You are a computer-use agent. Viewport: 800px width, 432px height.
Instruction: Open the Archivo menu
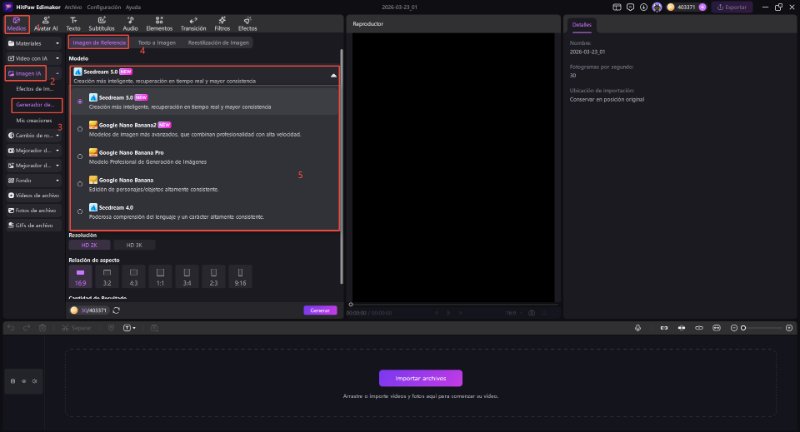(x=73, y=6)
